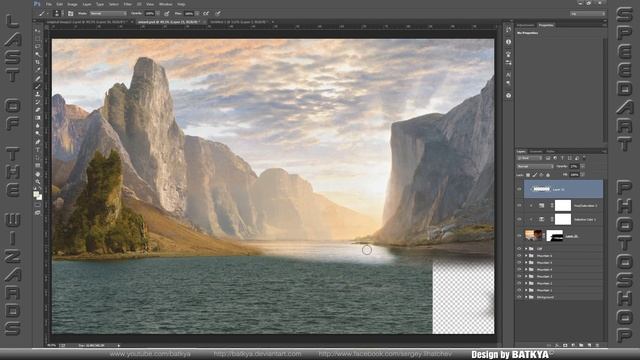640x360 pixels.
Task: Select the Path Selection tool
Action: coord(38,158)
